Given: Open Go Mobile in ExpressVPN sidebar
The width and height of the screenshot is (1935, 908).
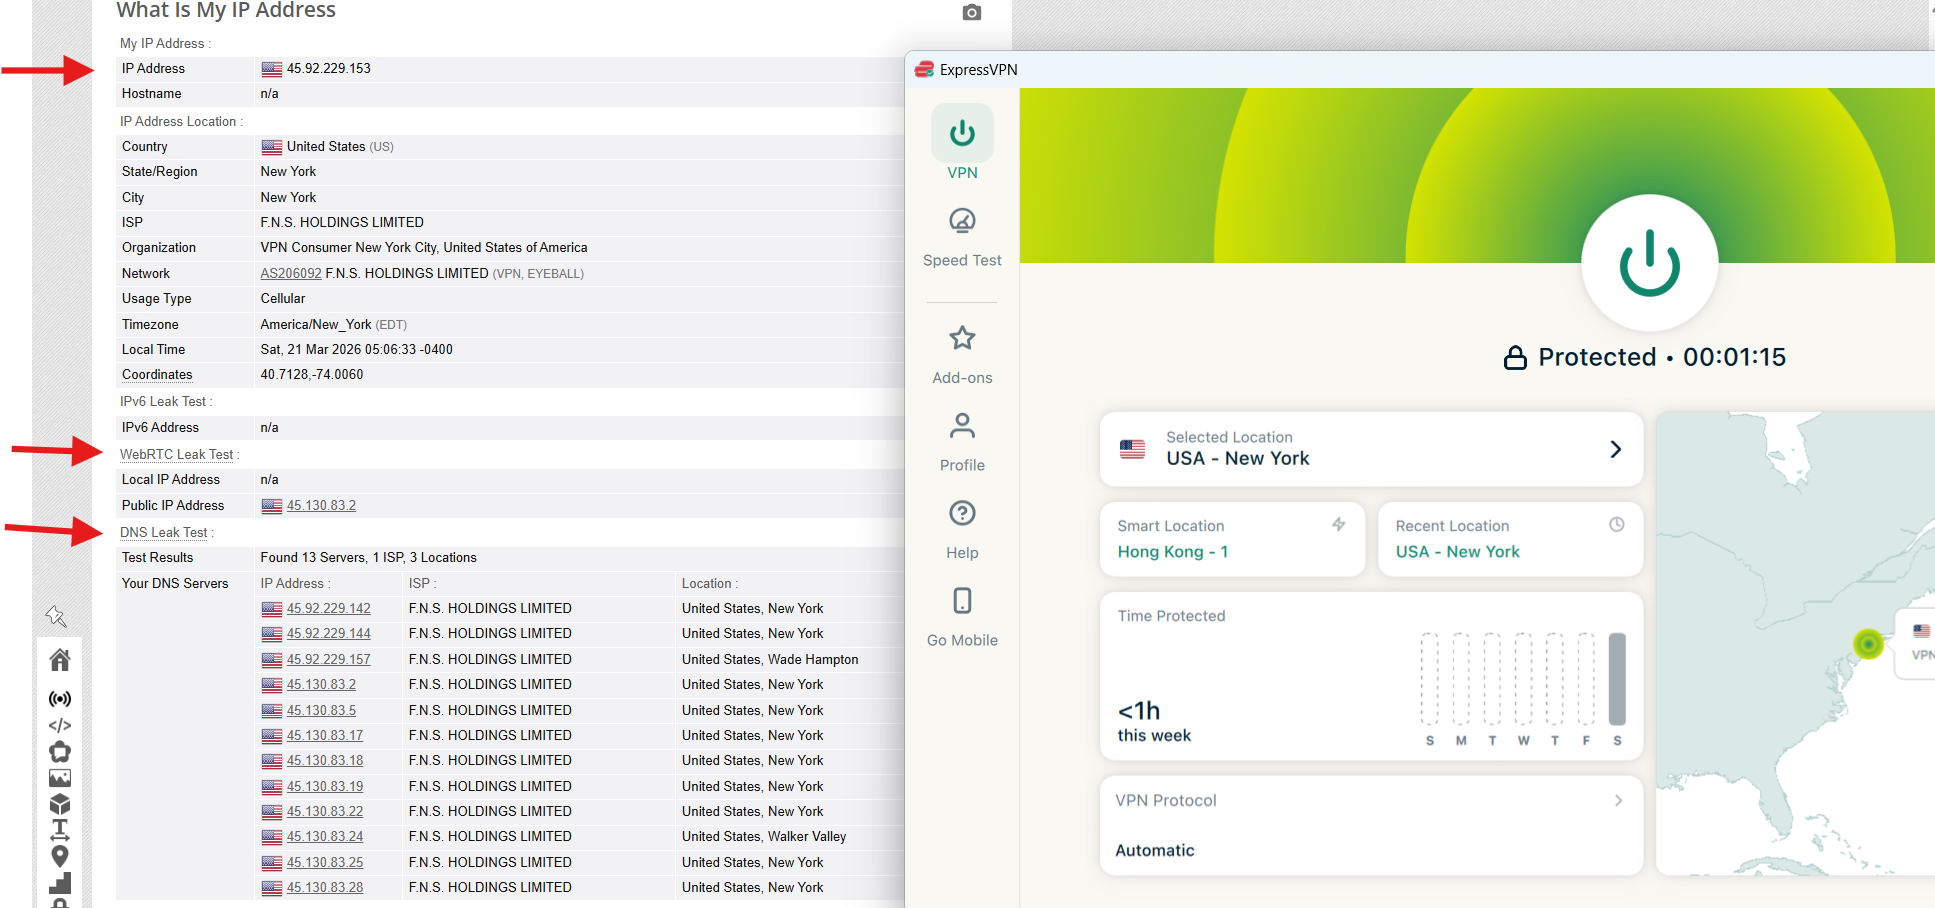Looking at the screenshot, I should 962,617.
